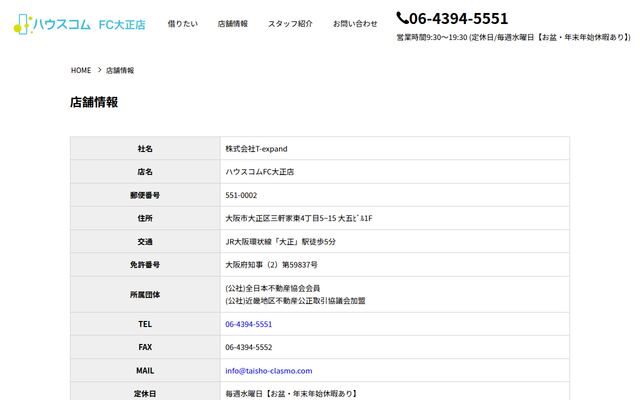
Task: Select the 店舗情報 page heading
Action: 94,102
